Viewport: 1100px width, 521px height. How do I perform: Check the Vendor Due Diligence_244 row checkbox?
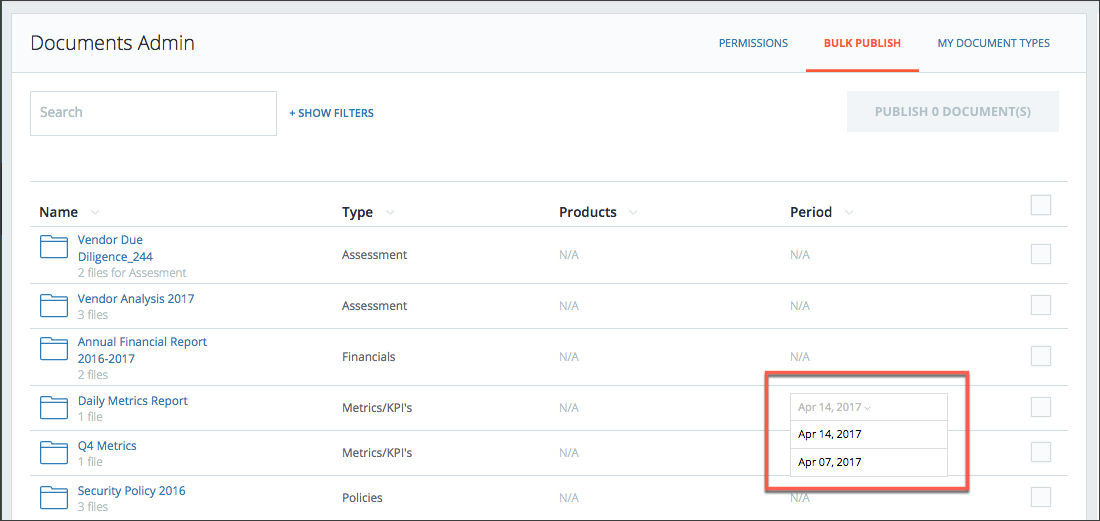(1040, 254)
